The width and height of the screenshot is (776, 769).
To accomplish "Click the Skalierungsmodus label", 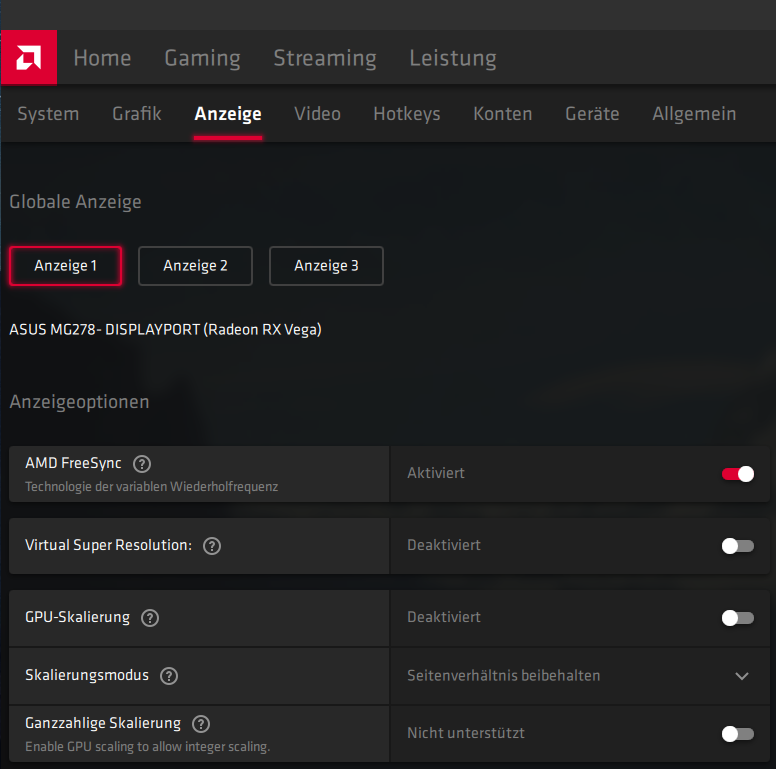I will click(x=87, y=675).
